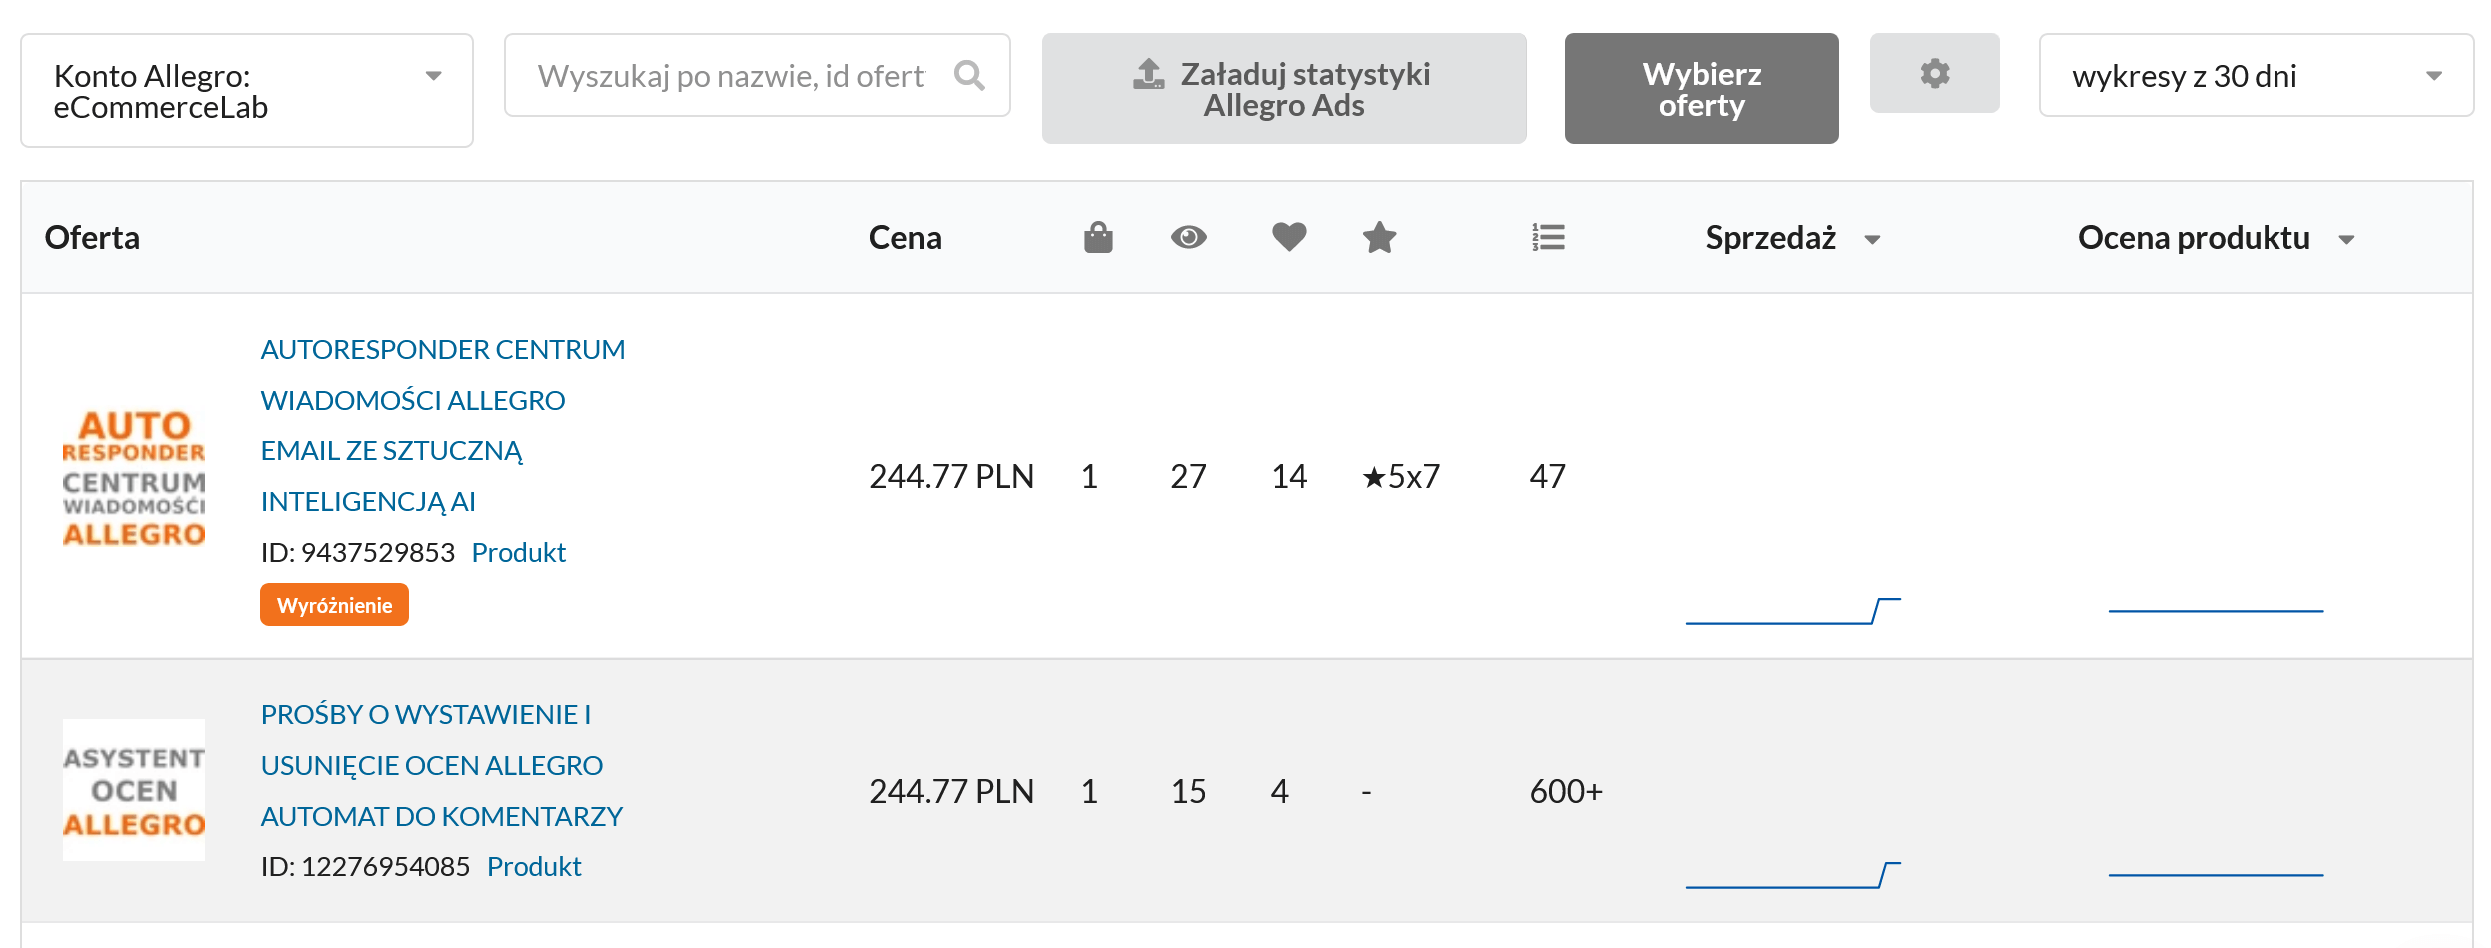
Task: Open settings with the gear icon
Action: [x=1934, y=74]
